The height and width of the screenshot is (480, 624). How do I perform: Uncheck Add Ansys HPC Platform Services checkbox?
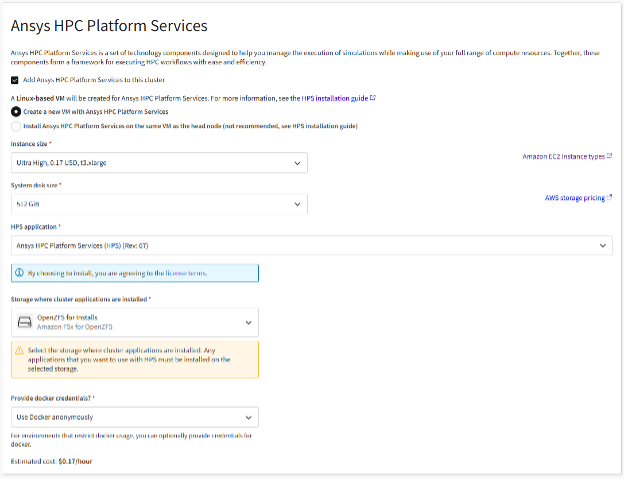click(15, 80)
